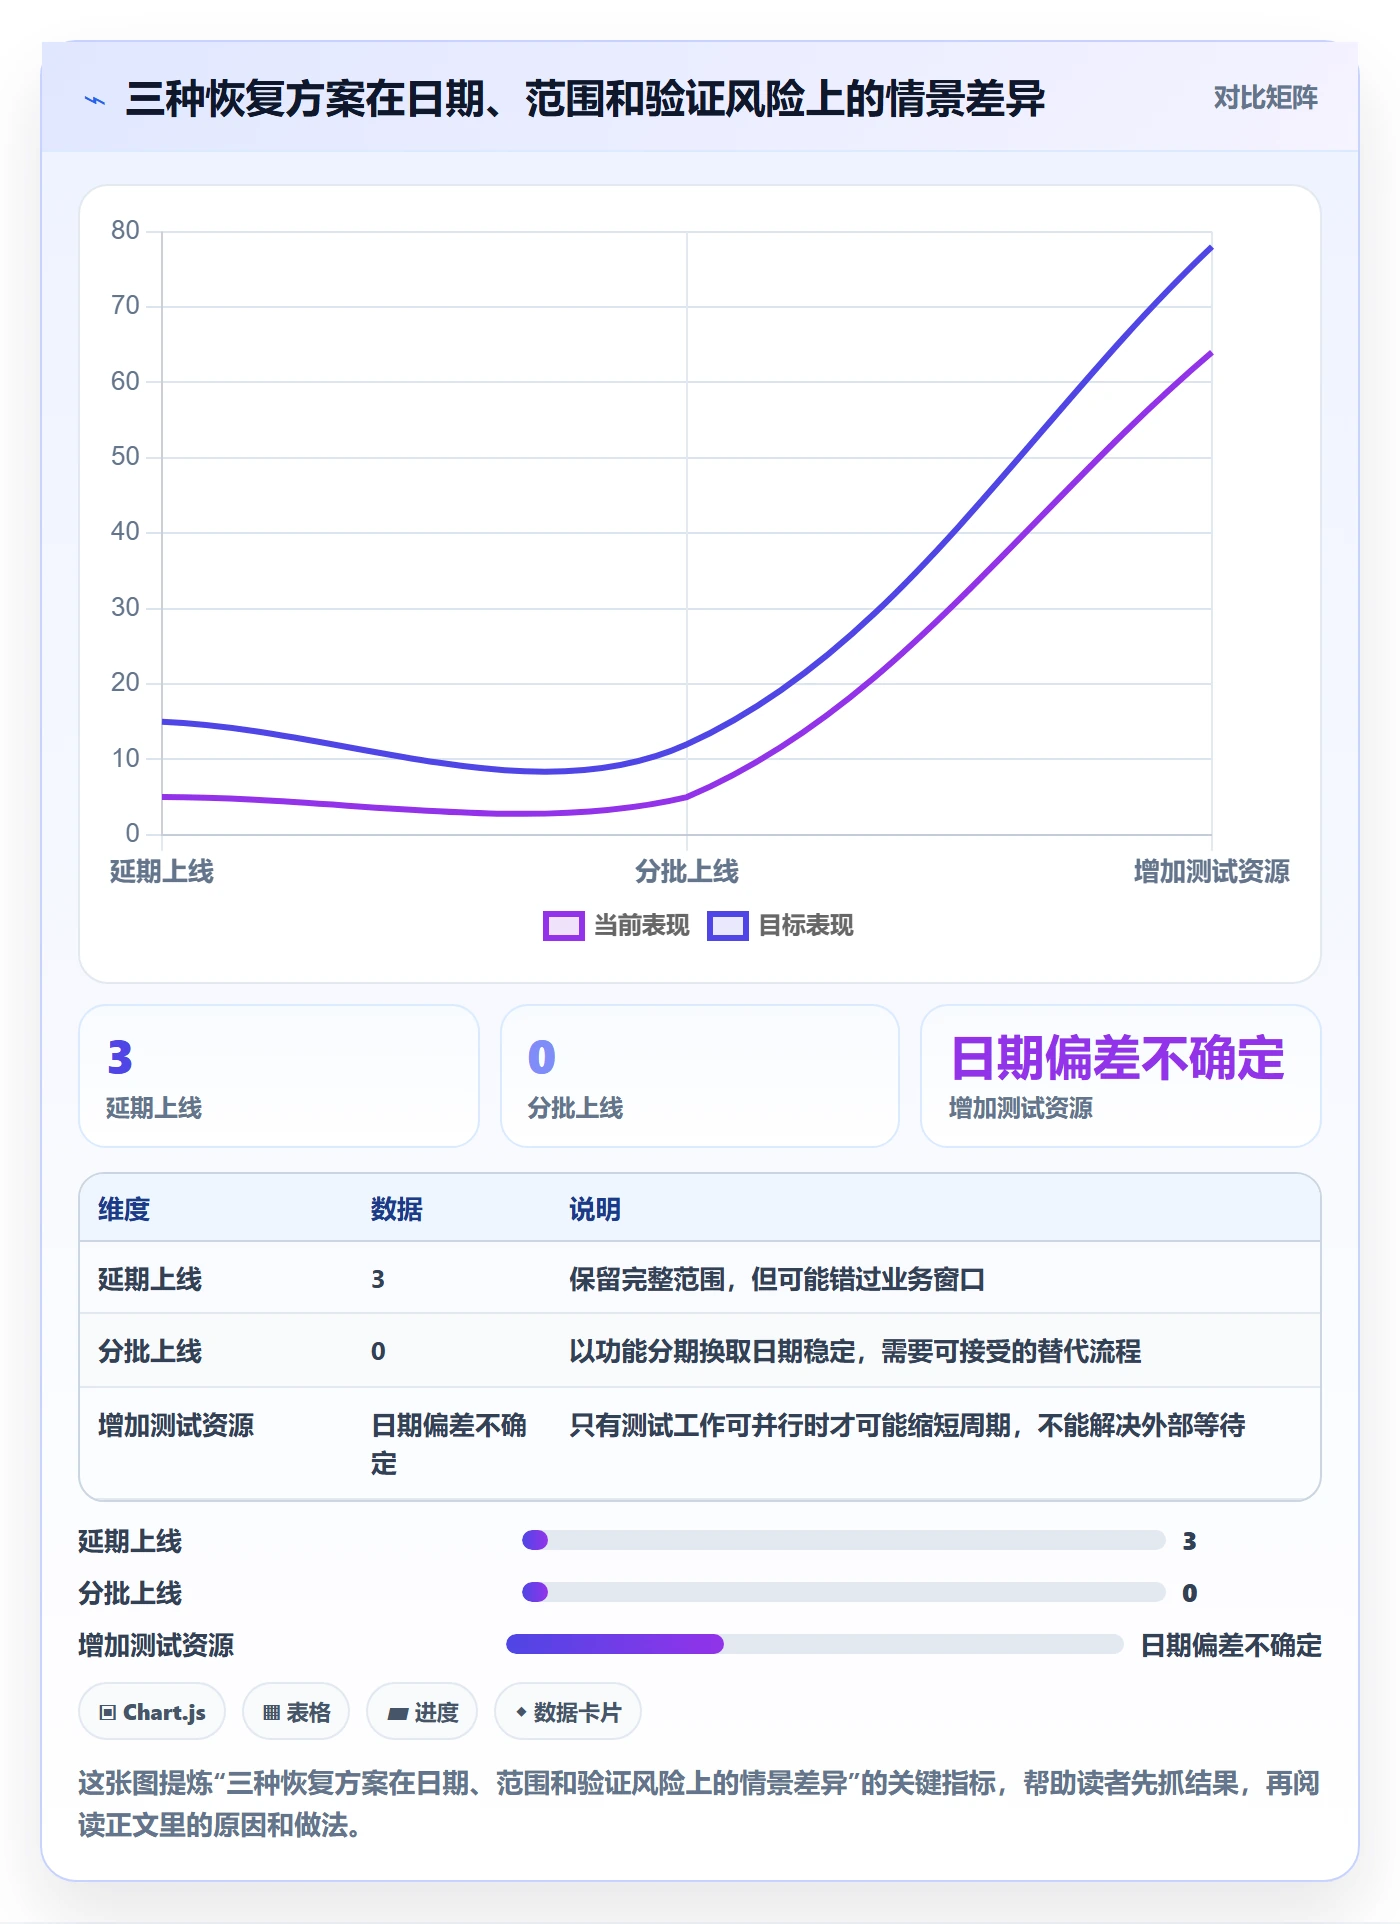Click the bar icon in 进度 chip
The width and height of the screenshot is (1400, 1924).
[x=397, y=1714]
